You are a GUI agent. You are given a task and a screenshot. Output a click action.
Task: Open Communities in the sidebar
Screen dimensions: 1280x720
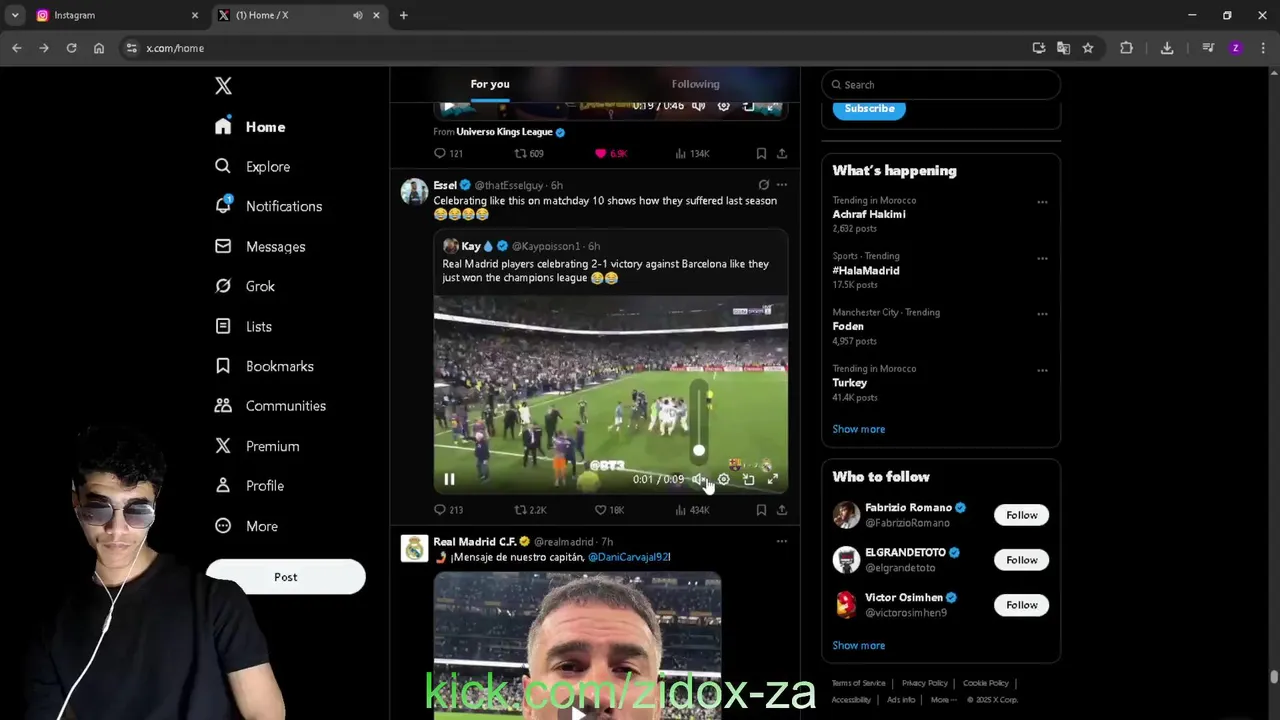(270, 406)
